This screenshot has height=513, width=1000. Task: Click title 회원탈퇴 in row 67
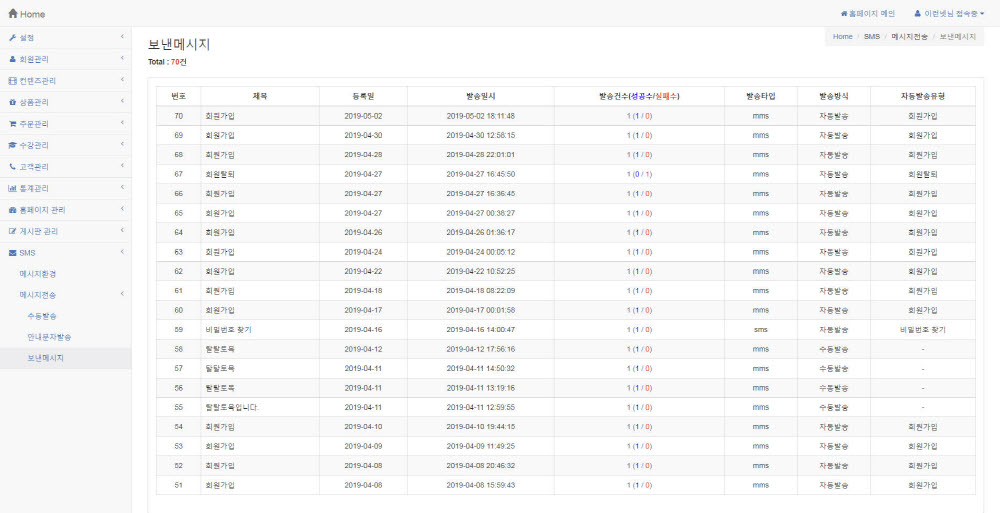click(220, 174)
